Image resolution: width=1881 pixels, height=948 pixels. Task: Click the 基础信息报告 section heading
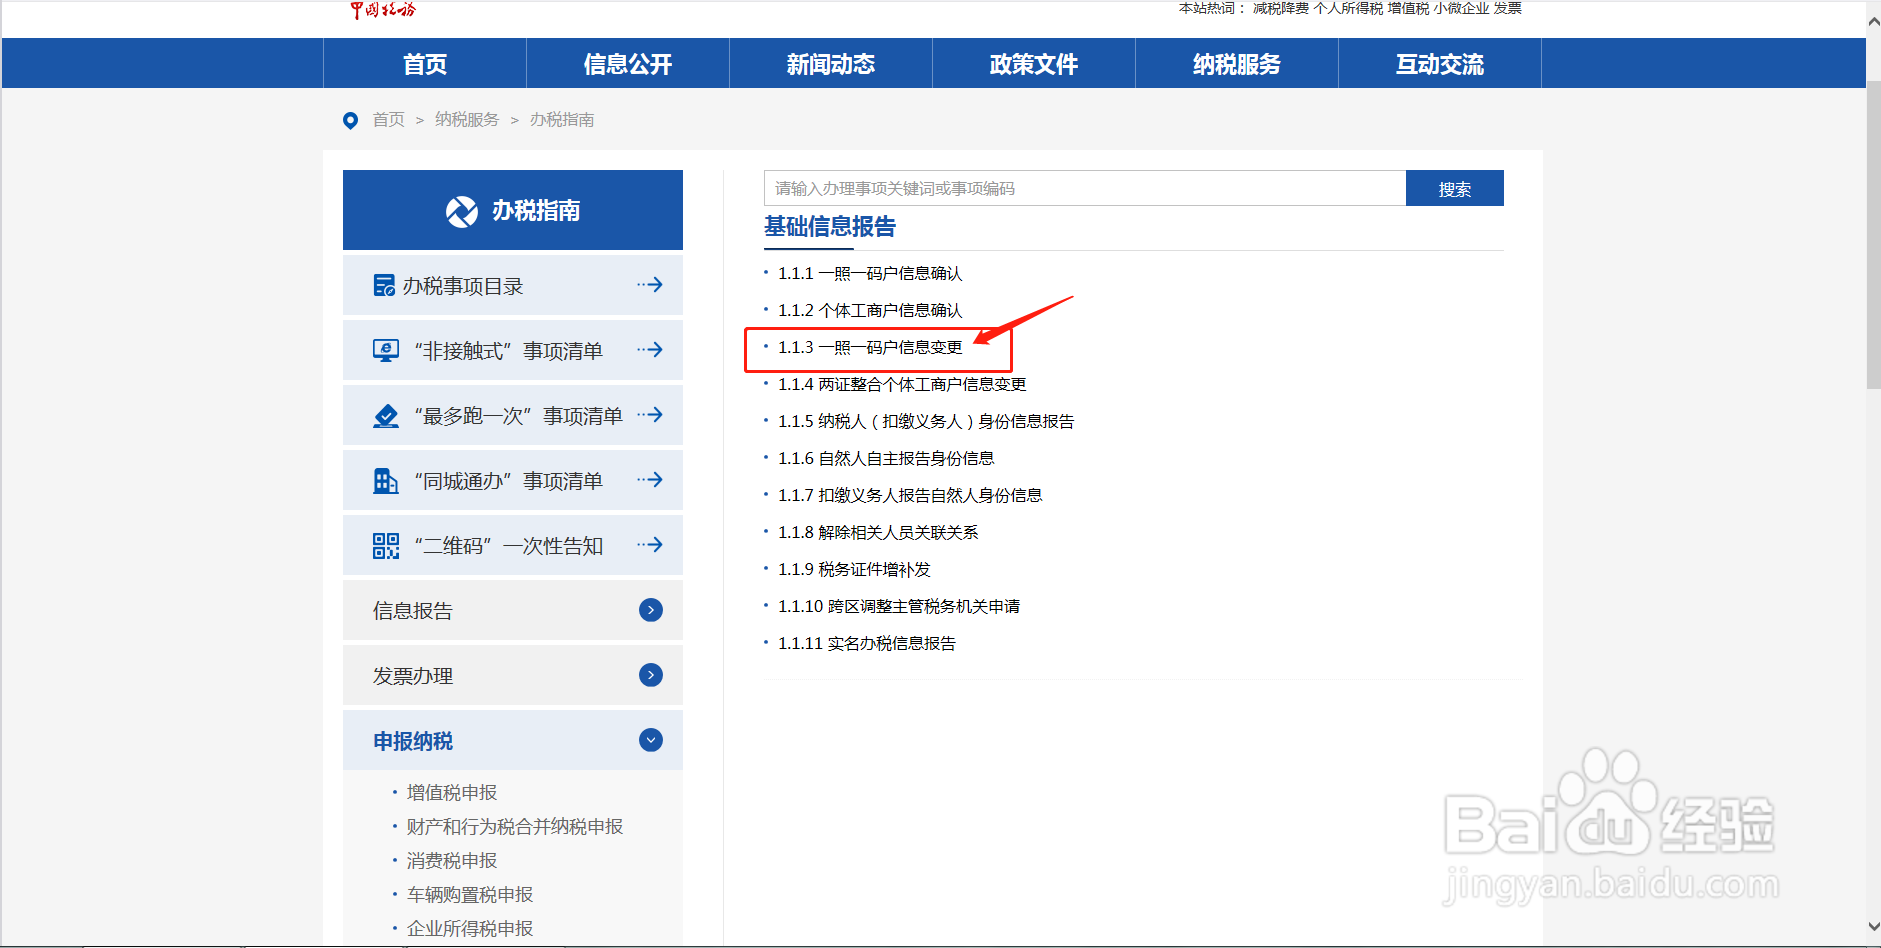coord(830,227)
